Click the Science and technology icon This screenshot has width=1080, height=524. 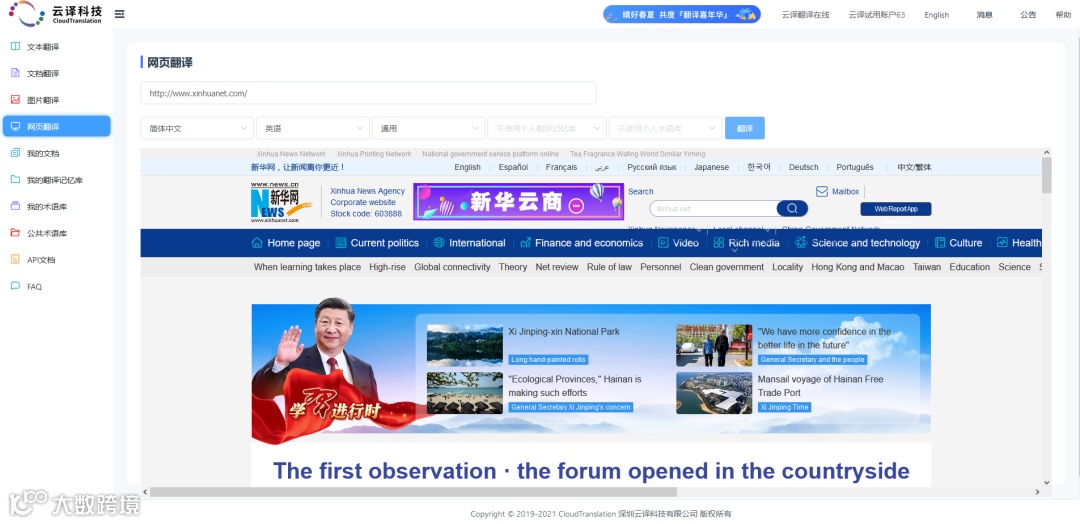800,242
